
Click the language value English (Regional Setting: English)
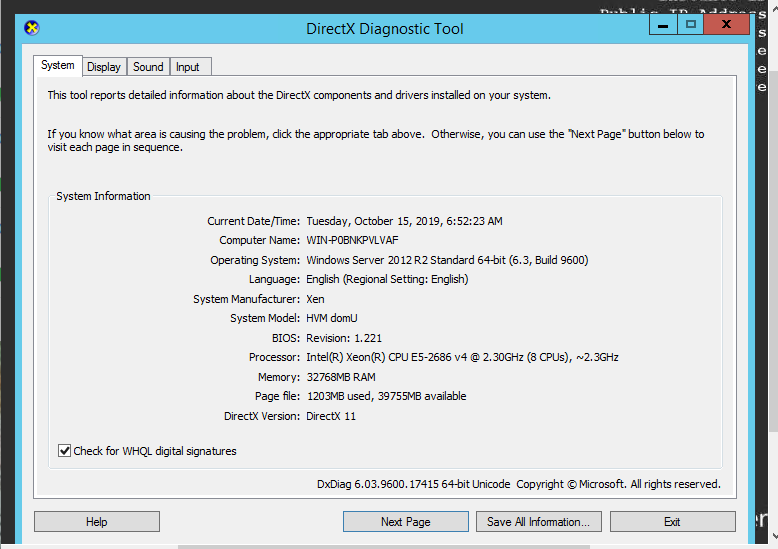(387, 279)
